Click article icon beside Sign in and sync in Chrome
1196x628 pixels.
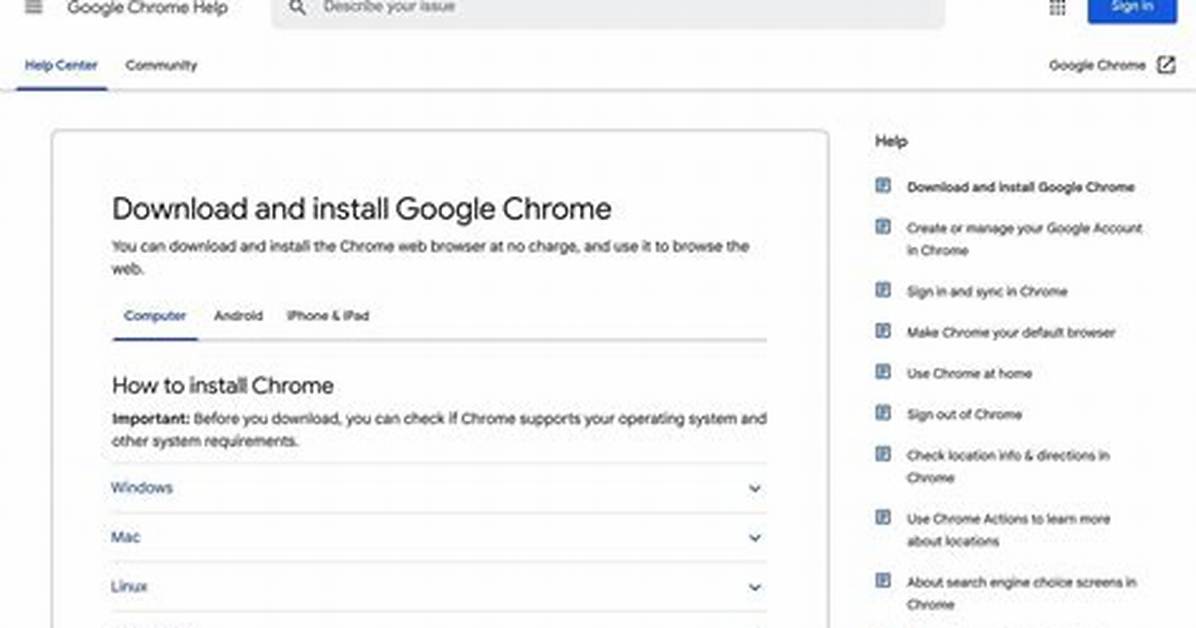coord(883,290)
